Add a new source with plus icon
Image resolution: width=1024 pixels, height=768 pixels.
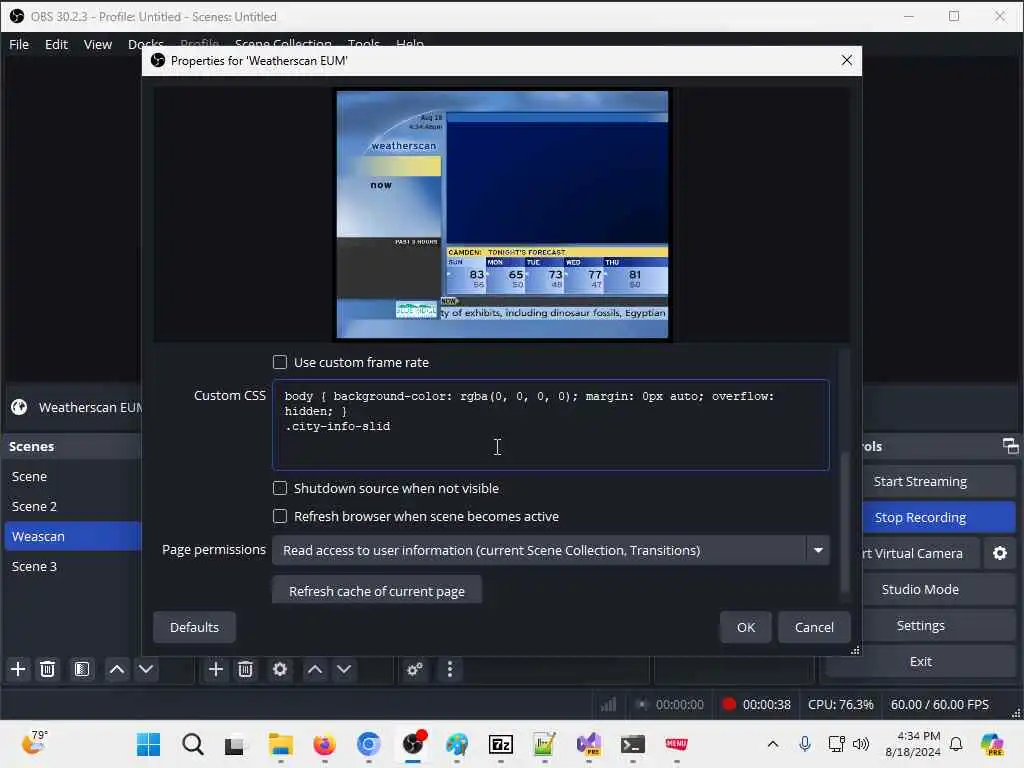pos(216,669)
